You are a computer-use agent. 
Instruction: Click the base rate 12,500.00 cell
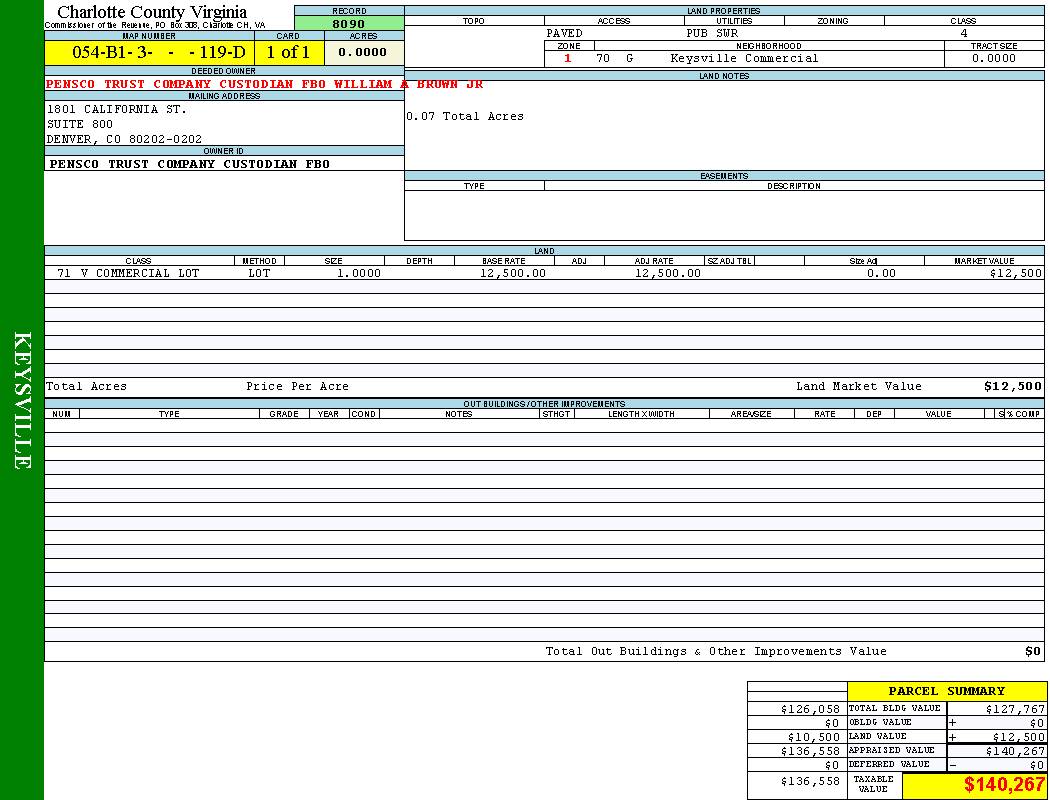point(513,273)
